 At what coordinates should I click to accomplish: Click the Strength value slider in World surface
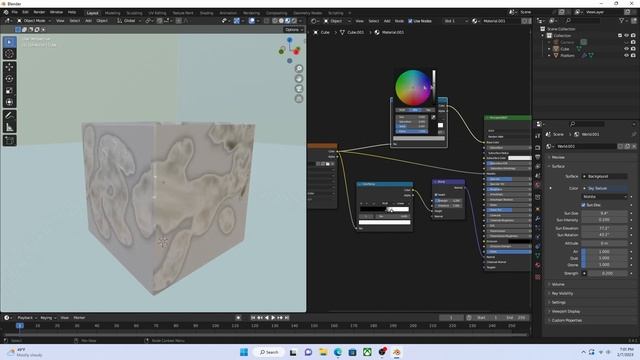tap(608, 273)
